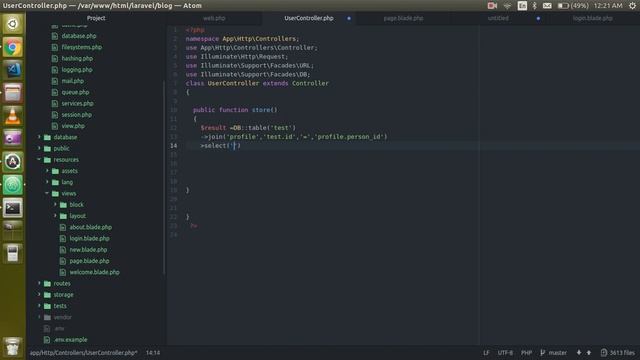
Task: Open the battery 49% indicator
Action: point(573,6)
